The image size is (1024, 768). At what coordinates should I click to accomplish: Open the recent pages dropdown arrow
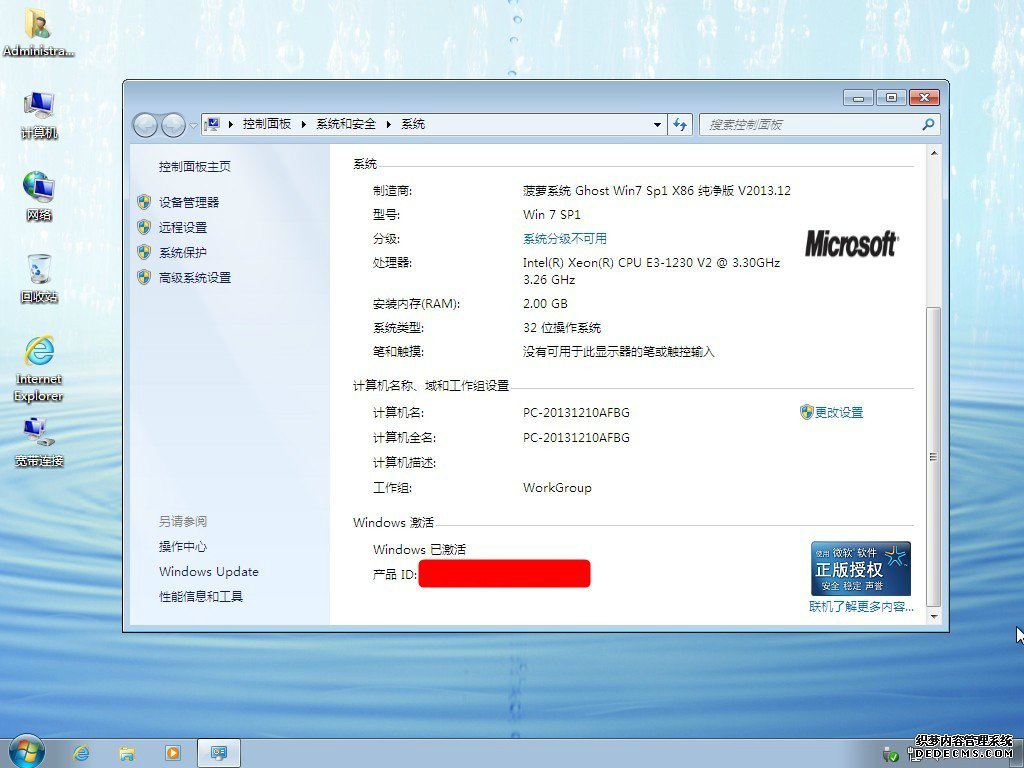(193, 125)
